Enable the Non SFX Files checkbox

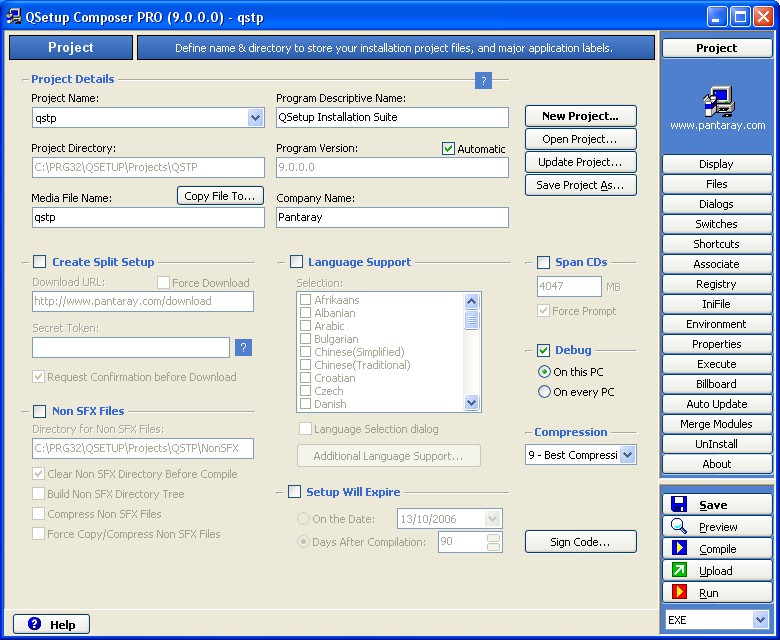[39, 411]
